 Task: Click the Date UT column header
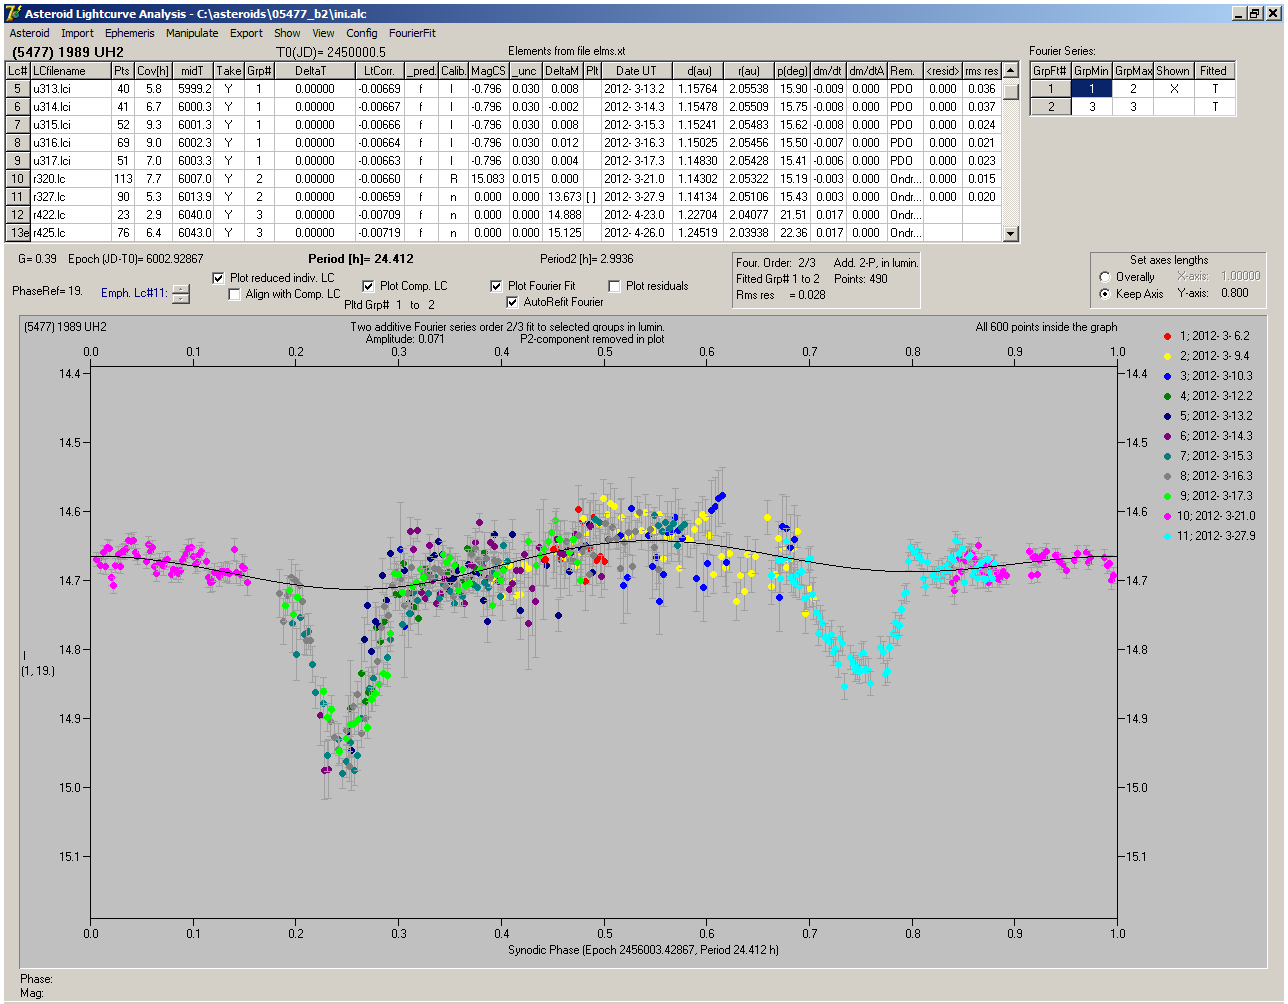(636, 71)
